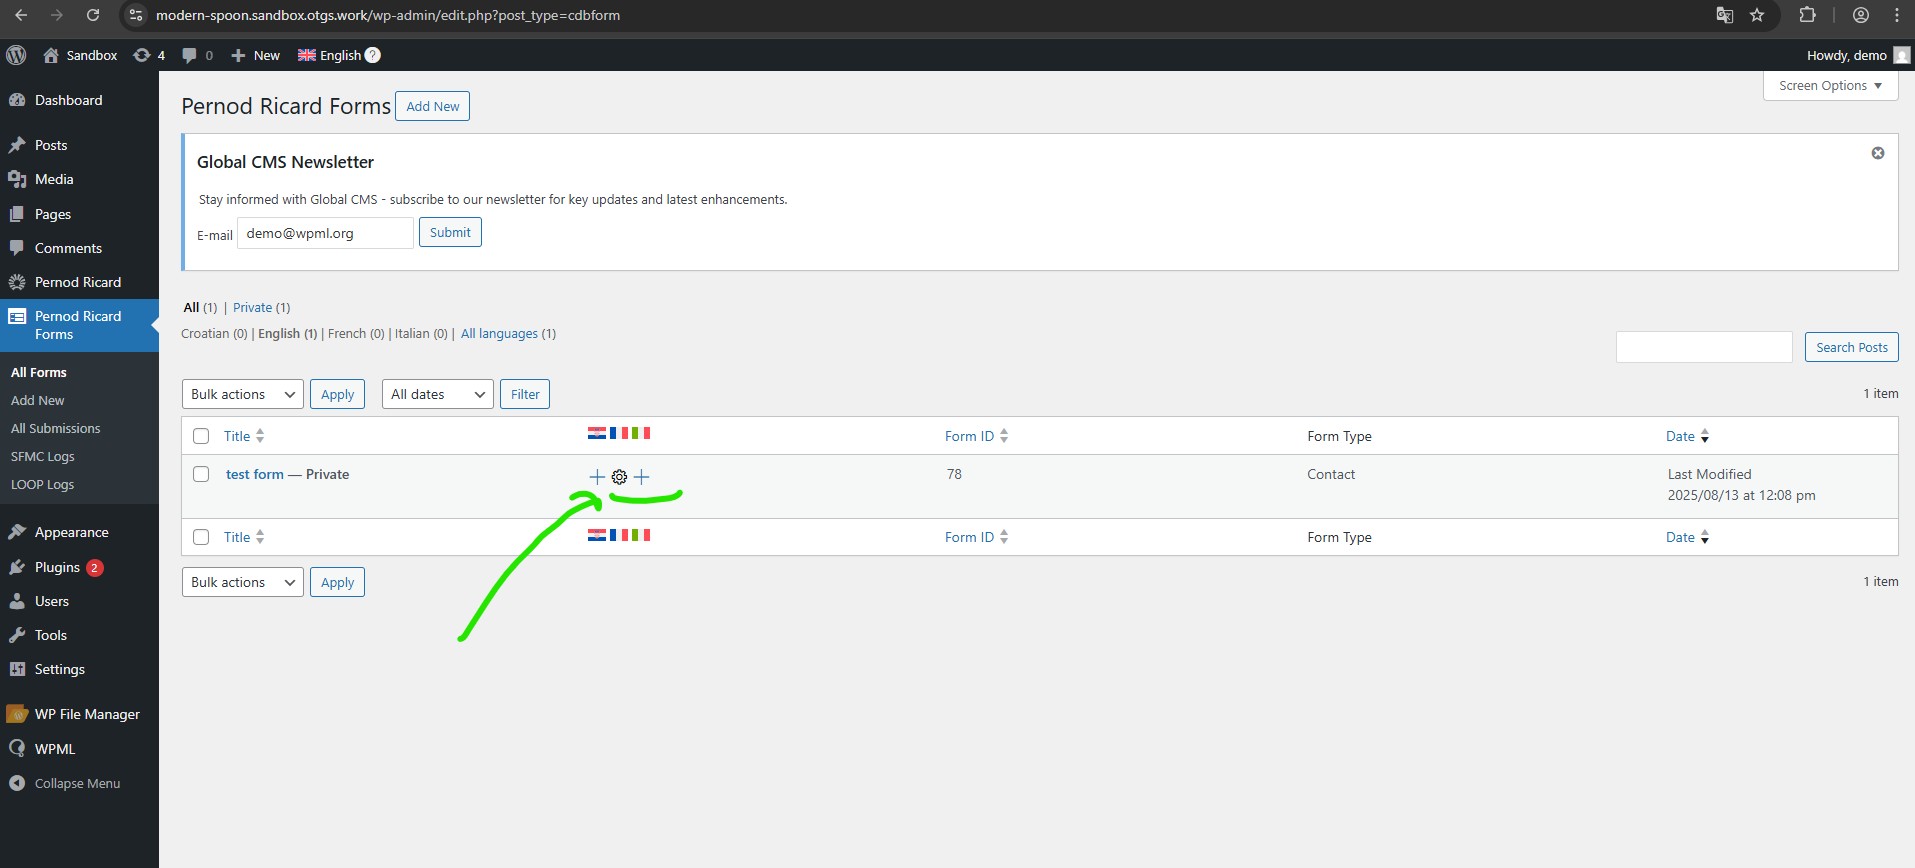Click the WordPress logo in admin bar
Viewport: 1915px width, 868px height.
click(16, 55)
